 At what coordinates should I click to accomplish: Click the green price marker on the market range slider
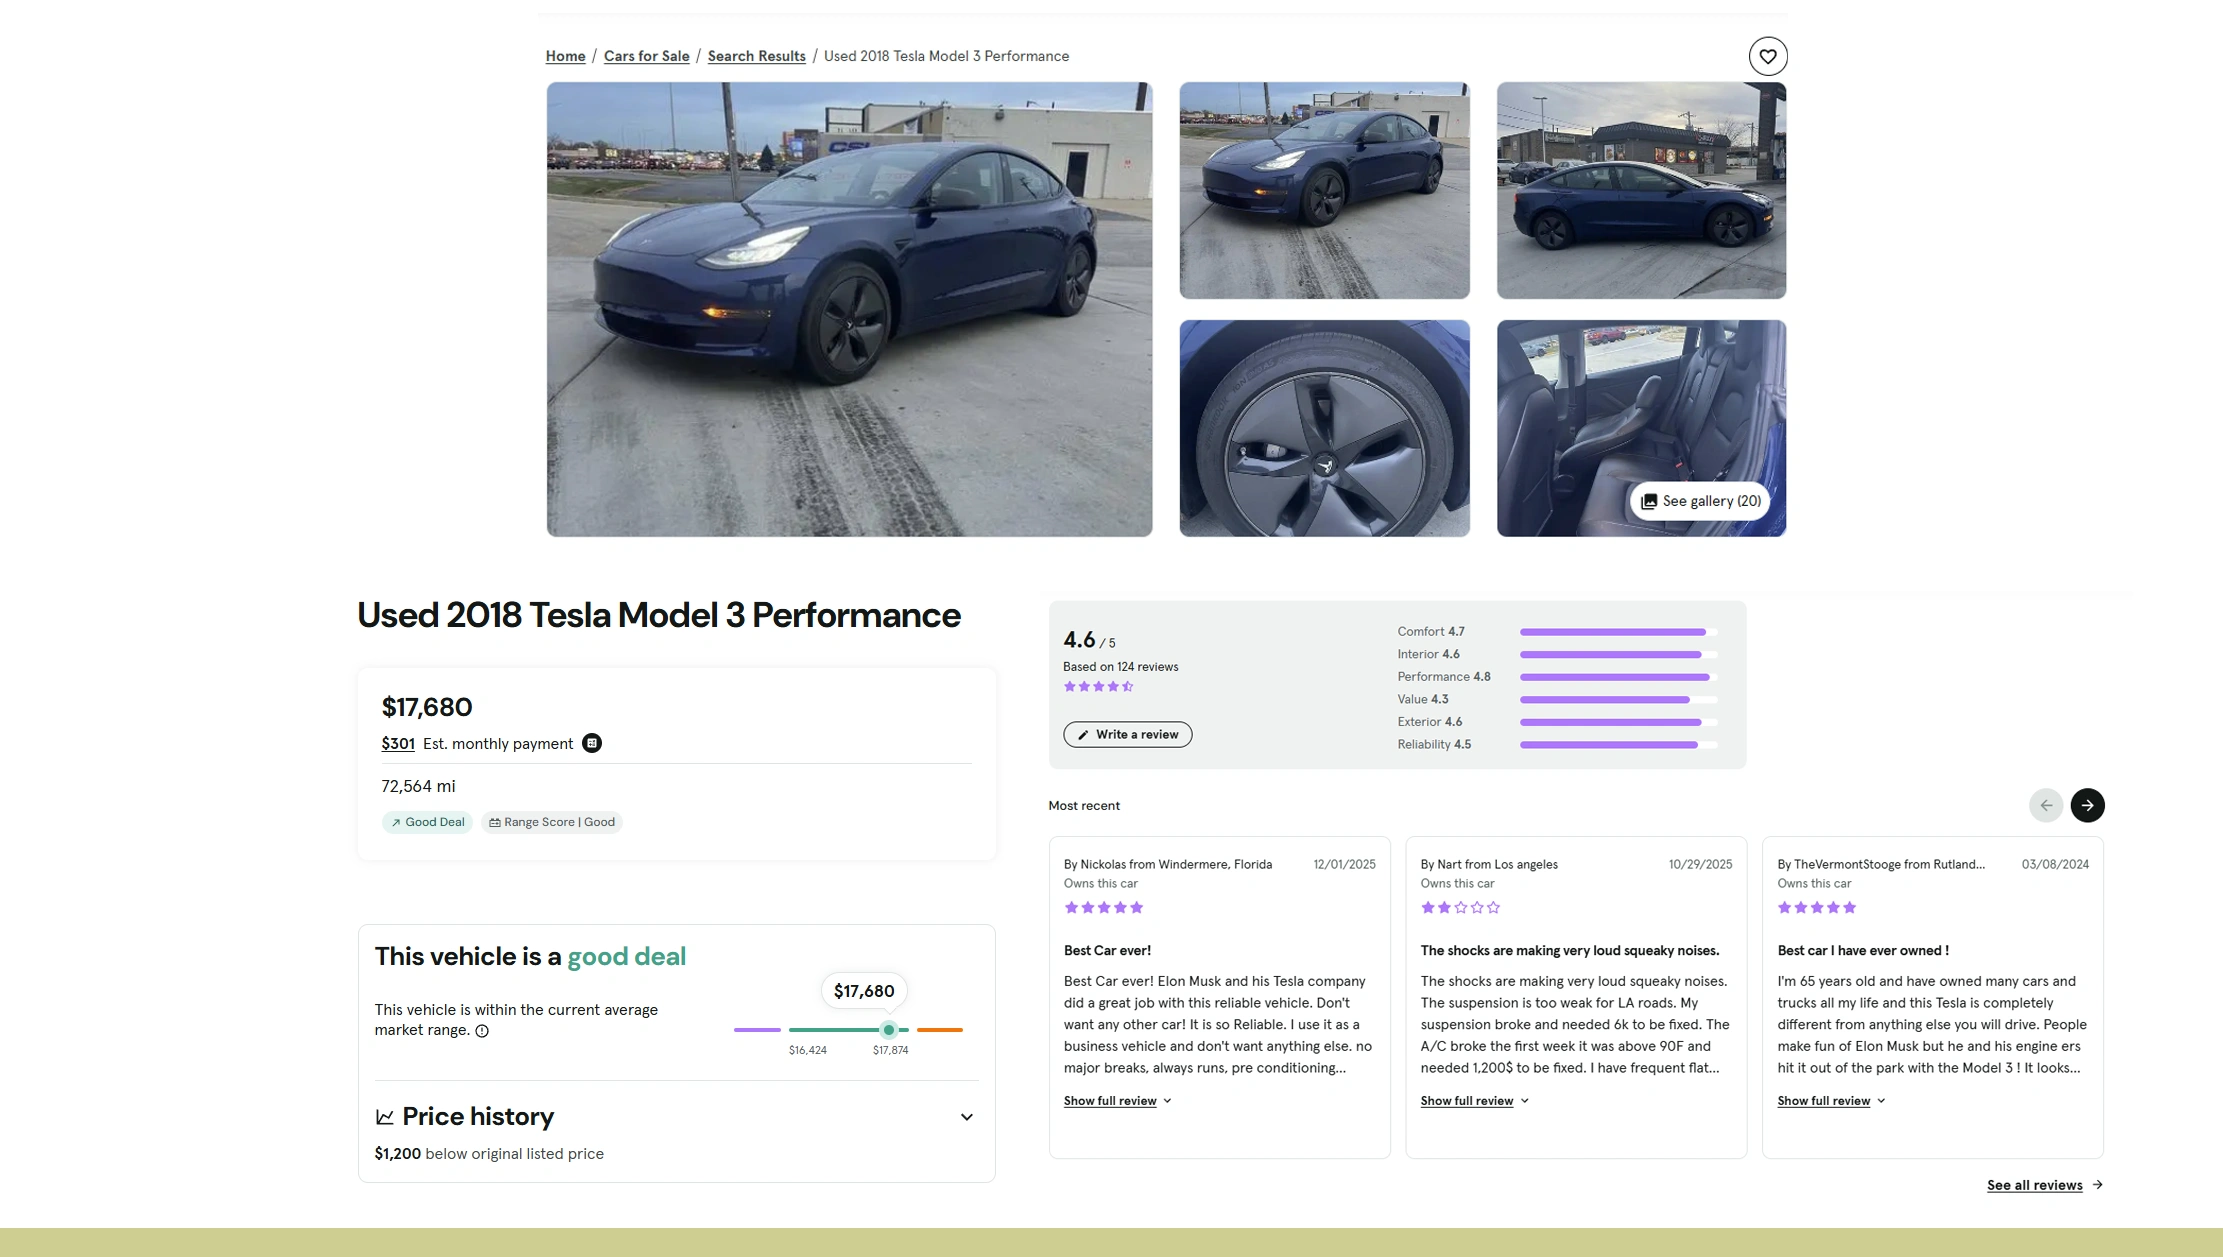coord(889,1030)
